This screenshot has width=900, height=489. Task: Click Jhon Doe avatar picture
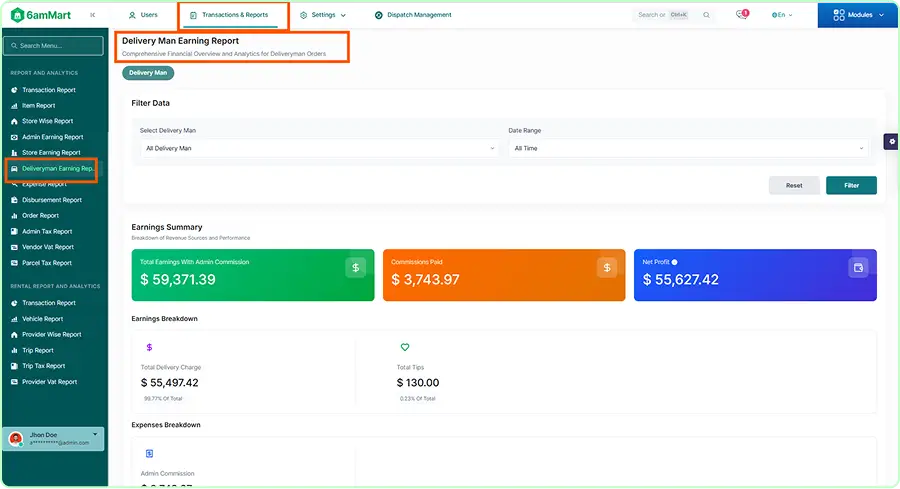tap(15, 439)
